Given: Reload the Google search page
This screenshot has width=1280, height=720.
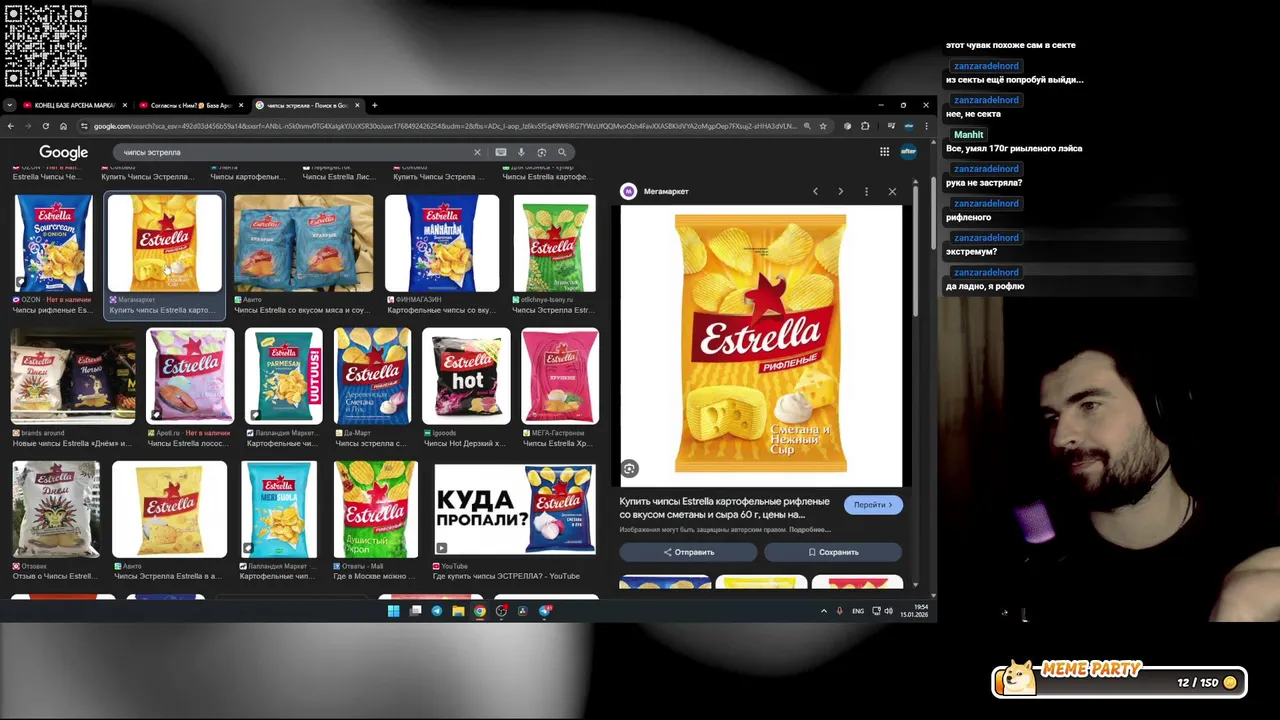Looking at the screenshot, I should 45,126.
